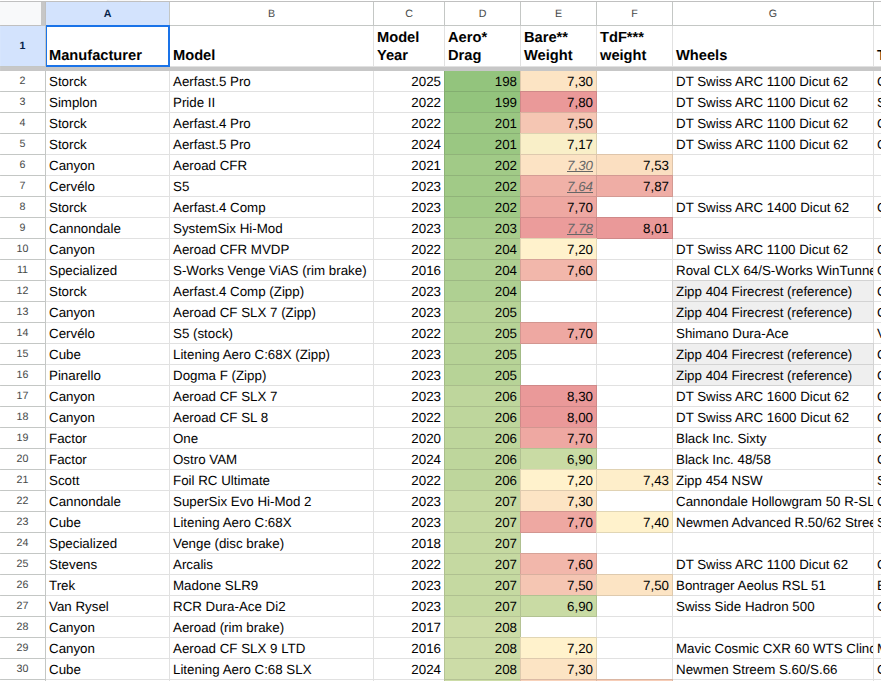881x681 pixels.
Task: Select the "Dogma F (Zipp)" model cell
Action: (x=271, y=375)
